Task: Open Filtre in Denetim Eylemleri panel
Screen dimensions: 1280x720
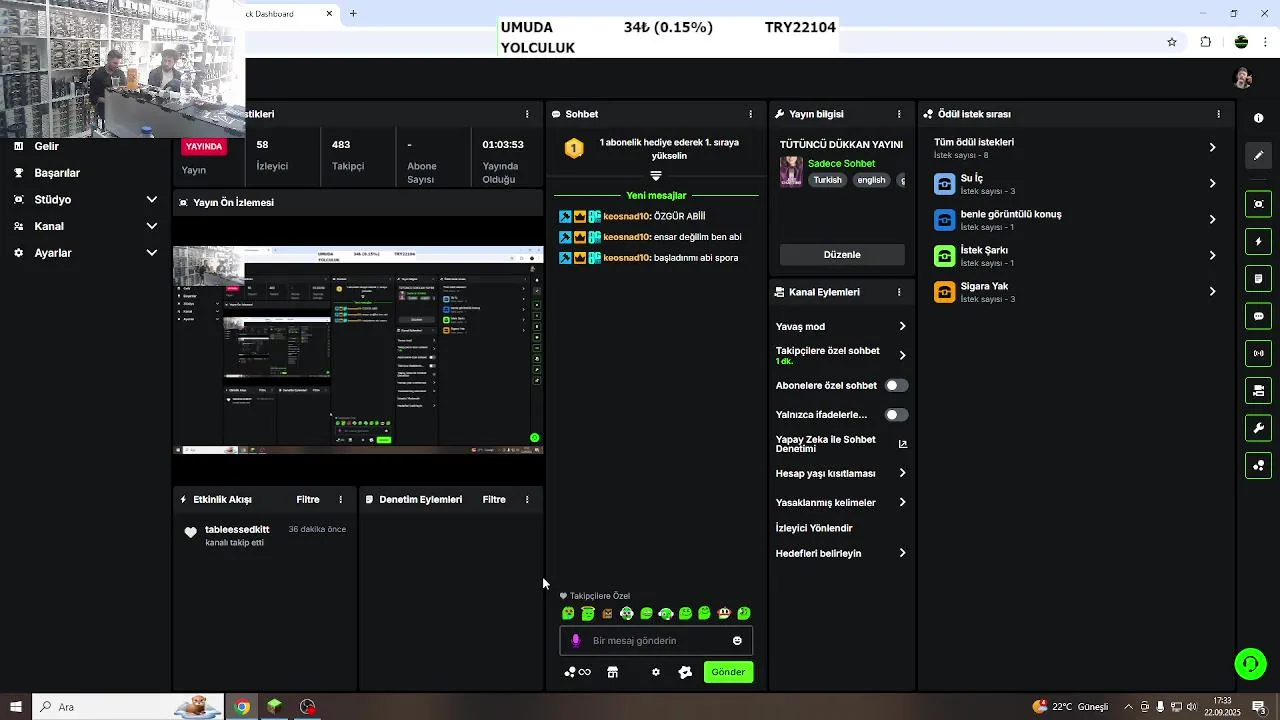Action: (494, 499)
